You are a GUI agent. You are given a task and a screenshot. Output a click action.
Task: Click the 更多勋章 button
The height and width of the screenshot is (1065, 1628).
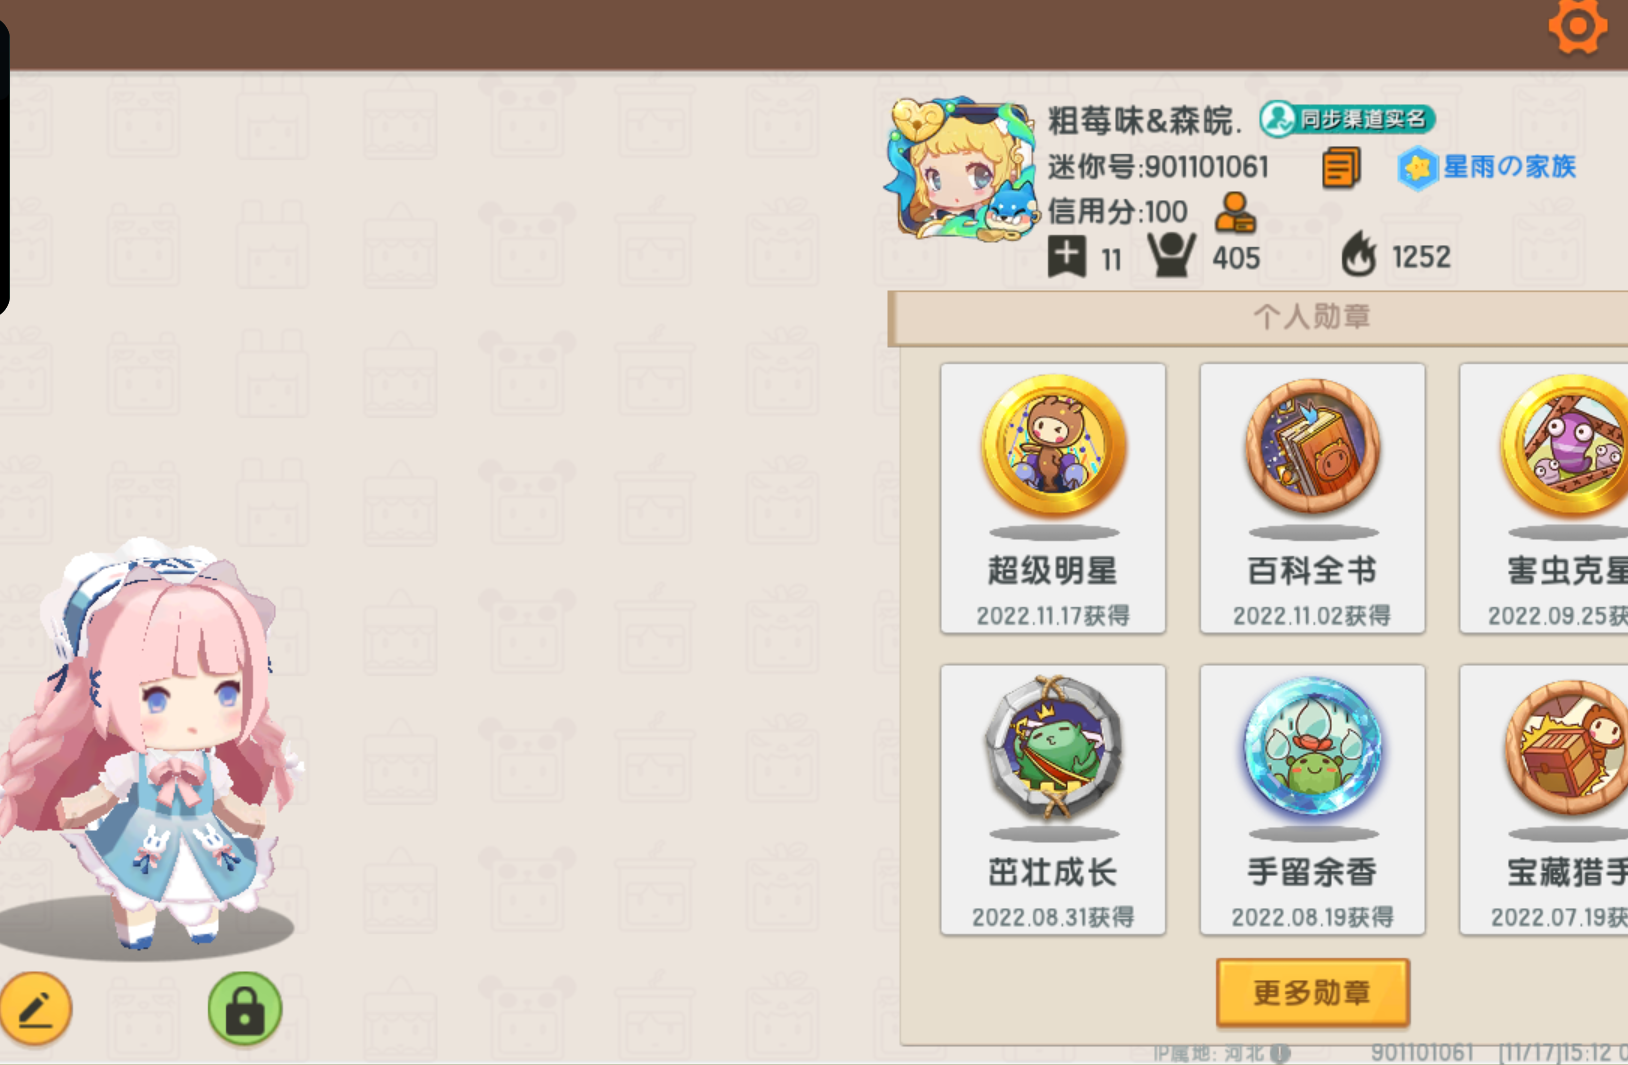(x=1313, y=993)
